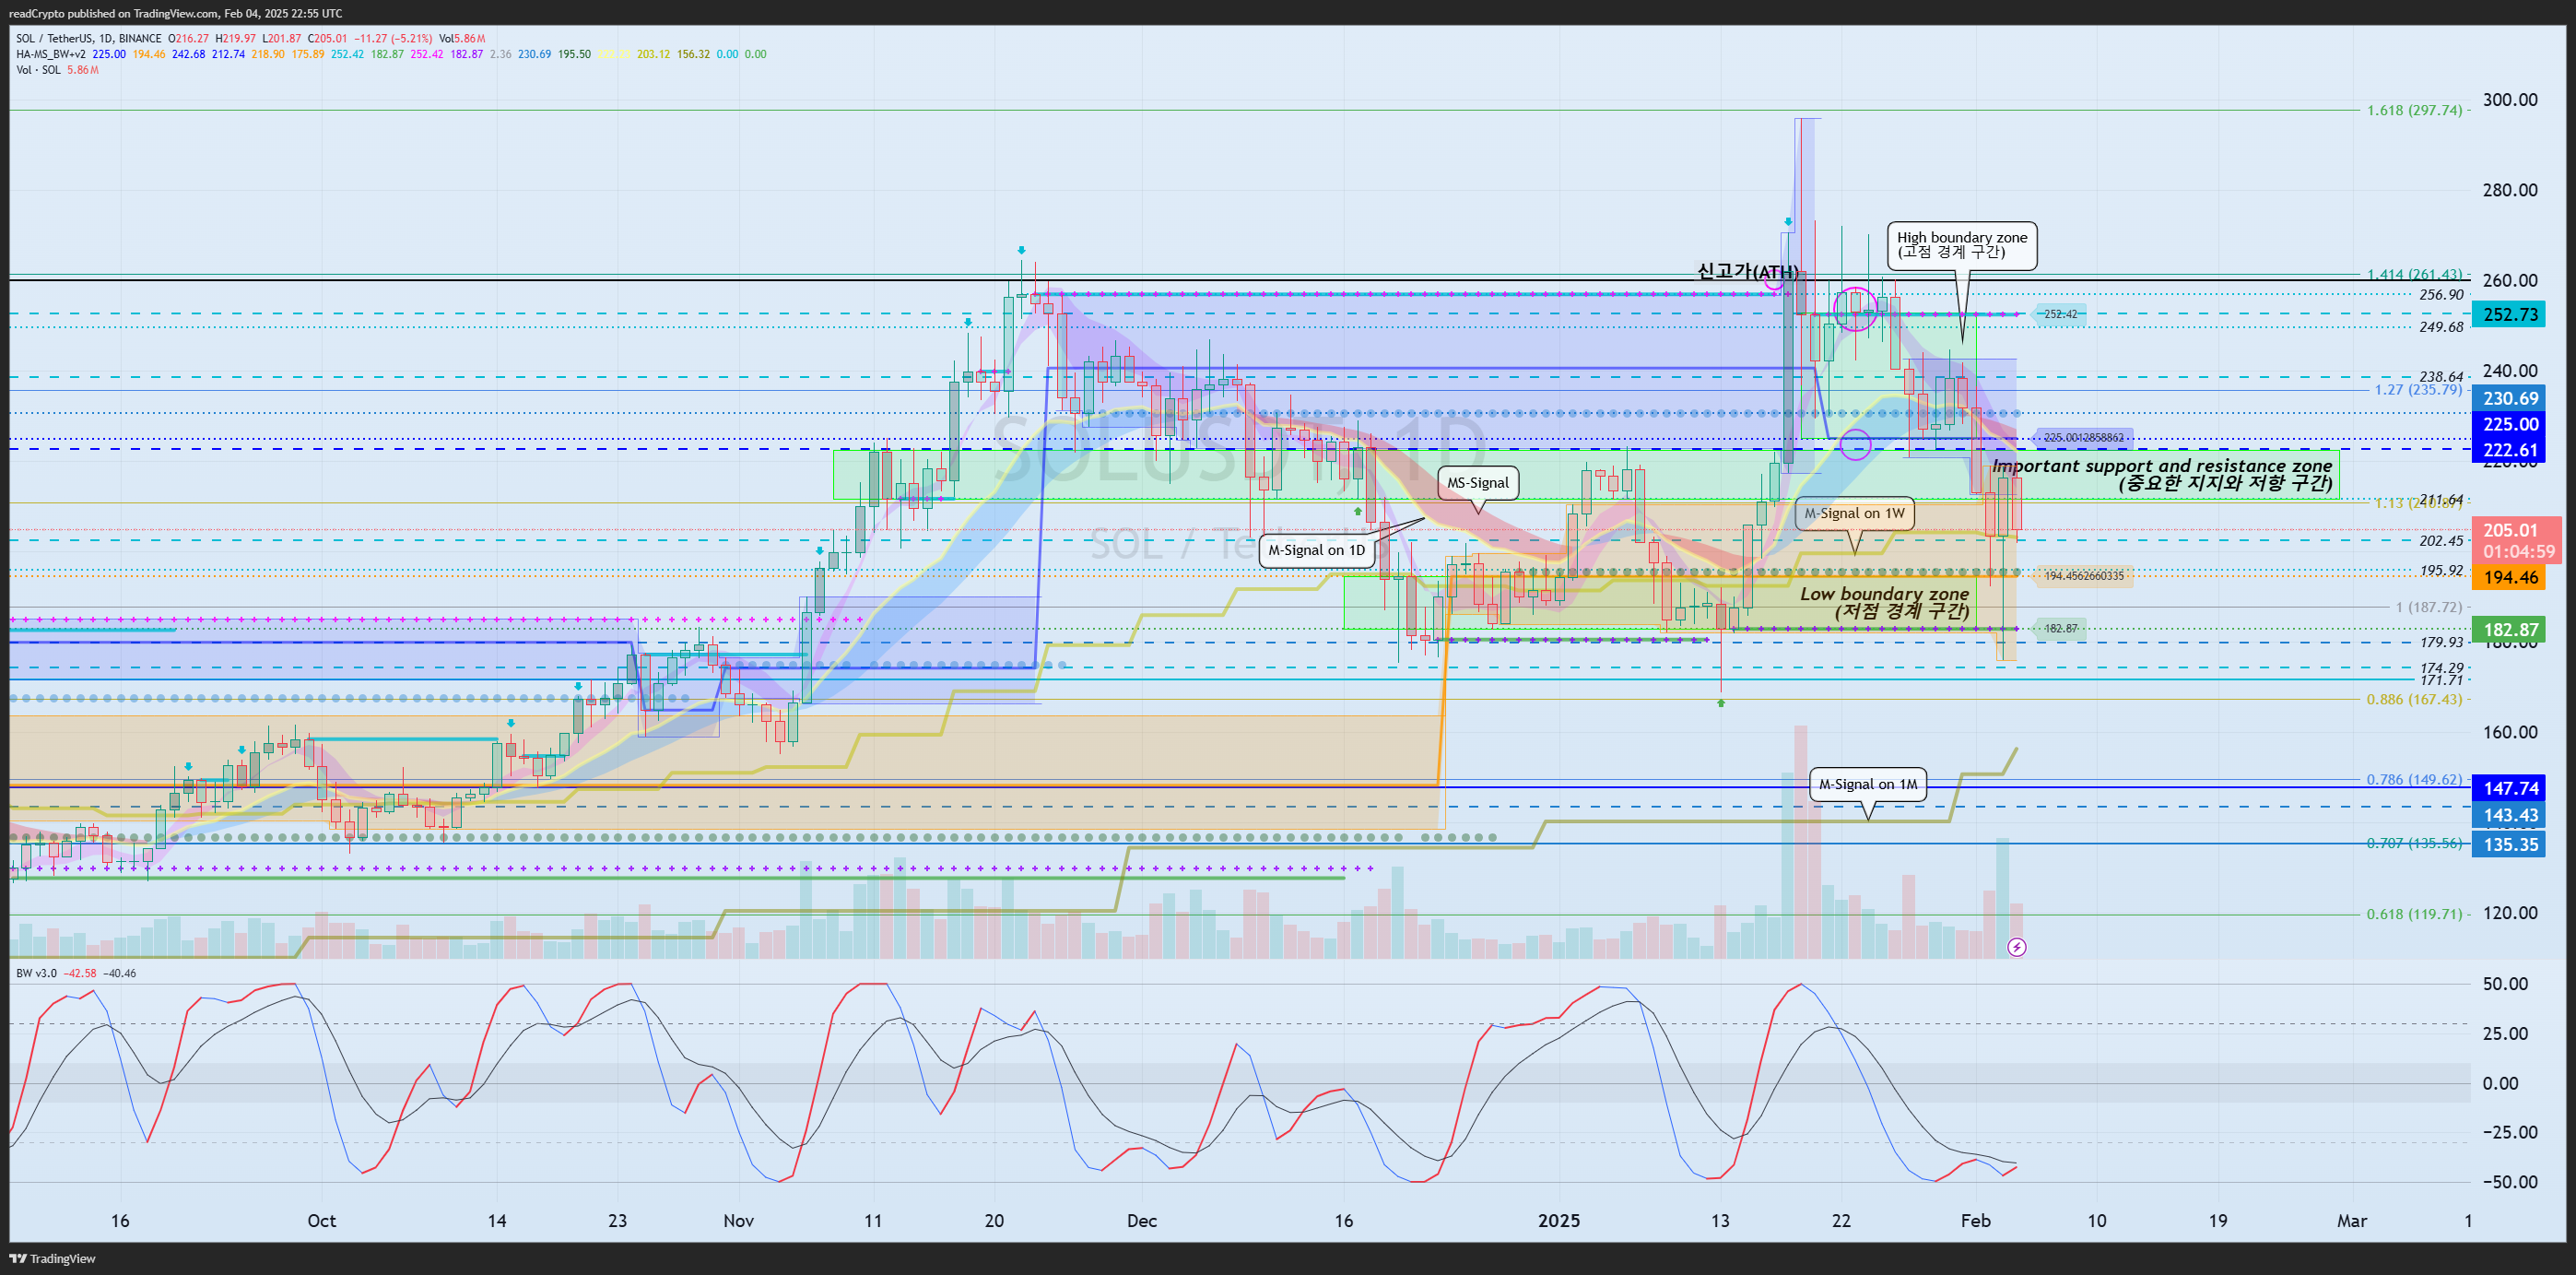
Task: Click the magenta circle on the 225.00 line
Action: (x=1855, y=444)
